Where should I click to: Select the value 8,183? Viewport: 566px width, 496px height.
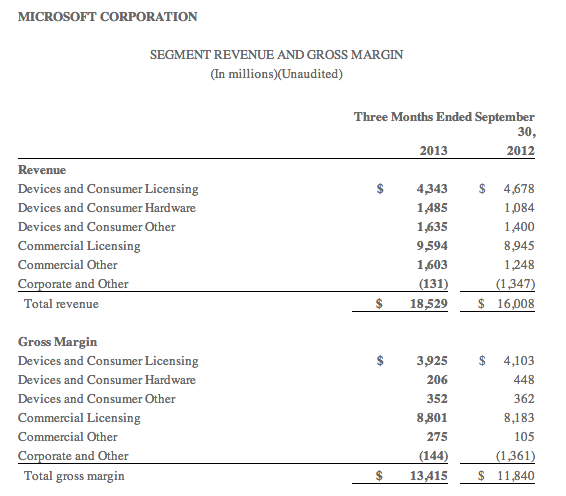[519, 418]
